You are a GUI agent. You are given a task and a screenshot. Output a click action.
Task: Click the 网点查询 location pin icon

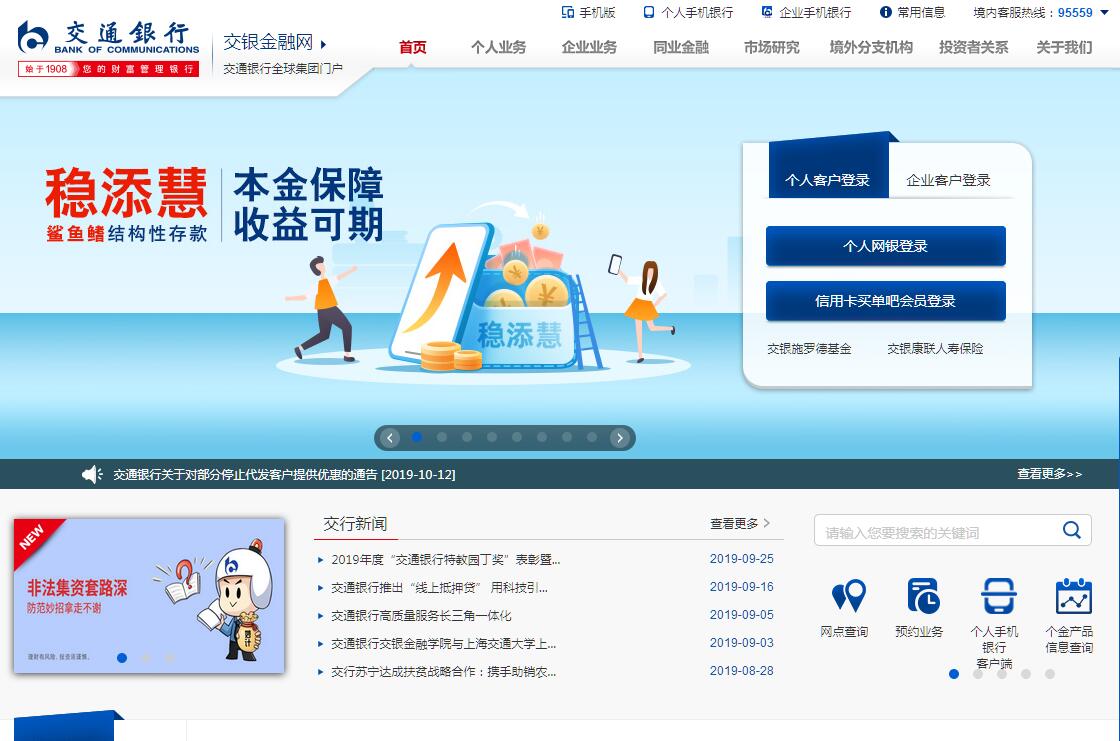pyautogui.click(x=848, y=596)
